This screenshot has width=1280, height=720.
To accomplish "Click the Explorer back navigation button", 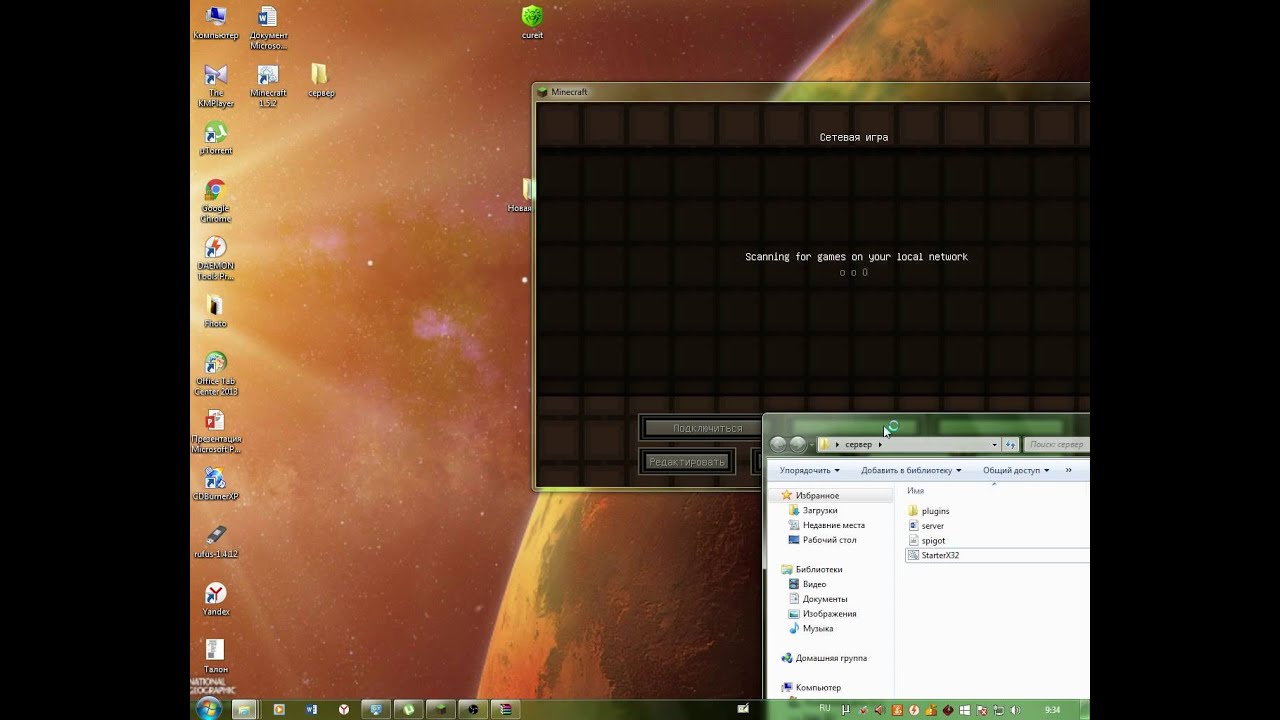I will point(778,445).
